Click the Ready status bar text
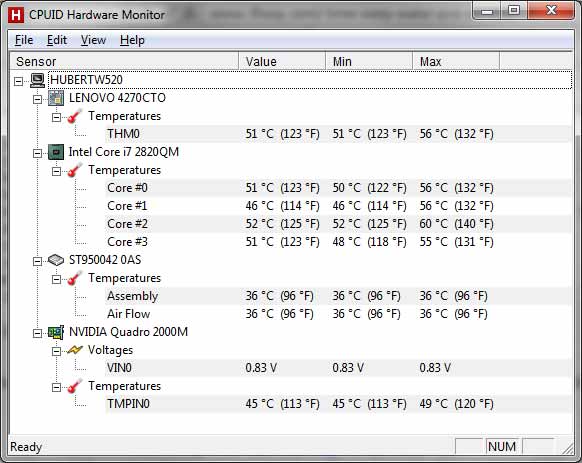The height and width of the screenshot is (463, 582). coord(26,447)
